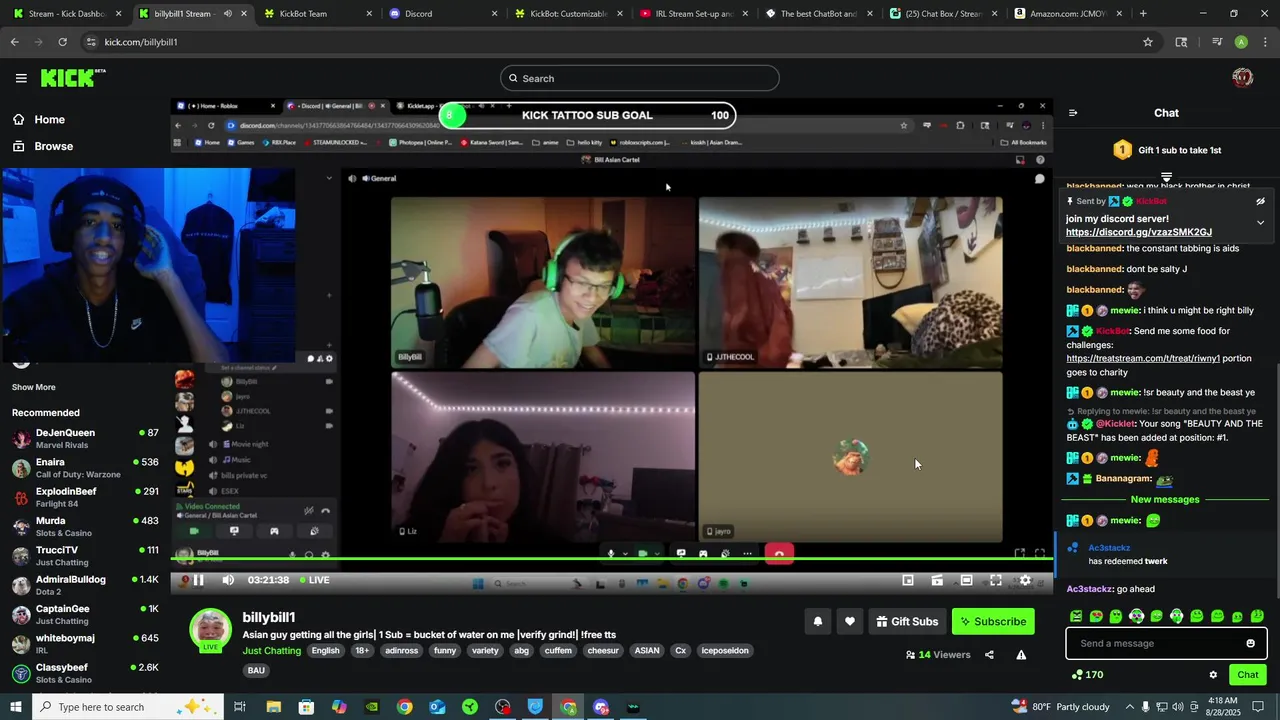Enable notifications with bell button
Viewport: 1280px width, 720px height.
click(817, 621)
